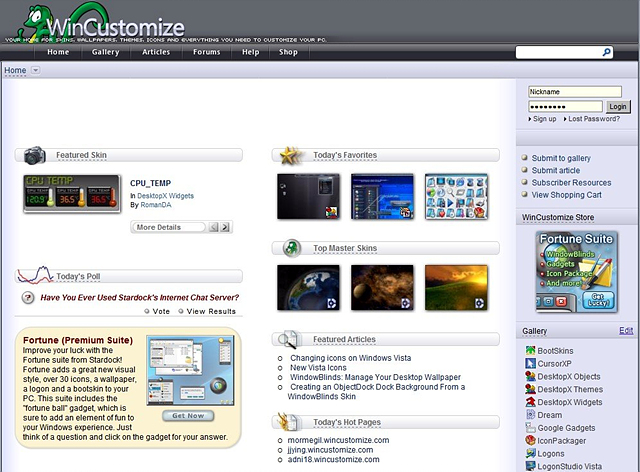Click the Get Now button
The image size is (640, 472).
(x=188, y=415)
